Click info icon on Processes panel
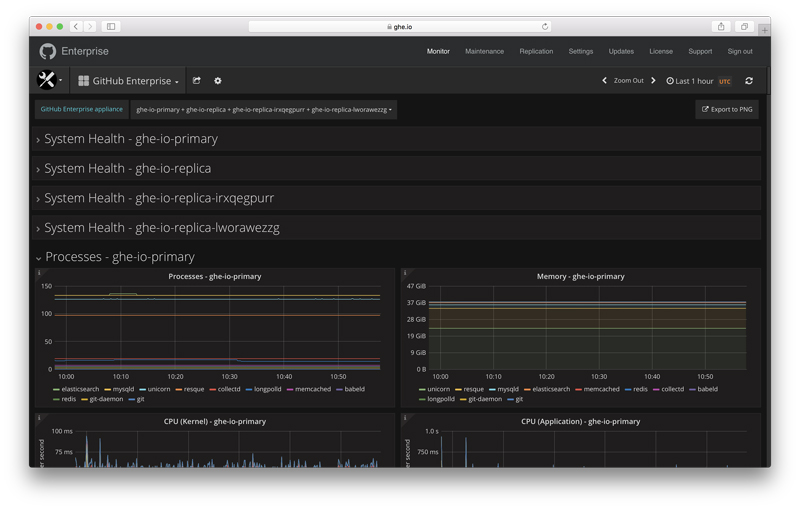This screenshot has height=509, width=800. point(39,273)
